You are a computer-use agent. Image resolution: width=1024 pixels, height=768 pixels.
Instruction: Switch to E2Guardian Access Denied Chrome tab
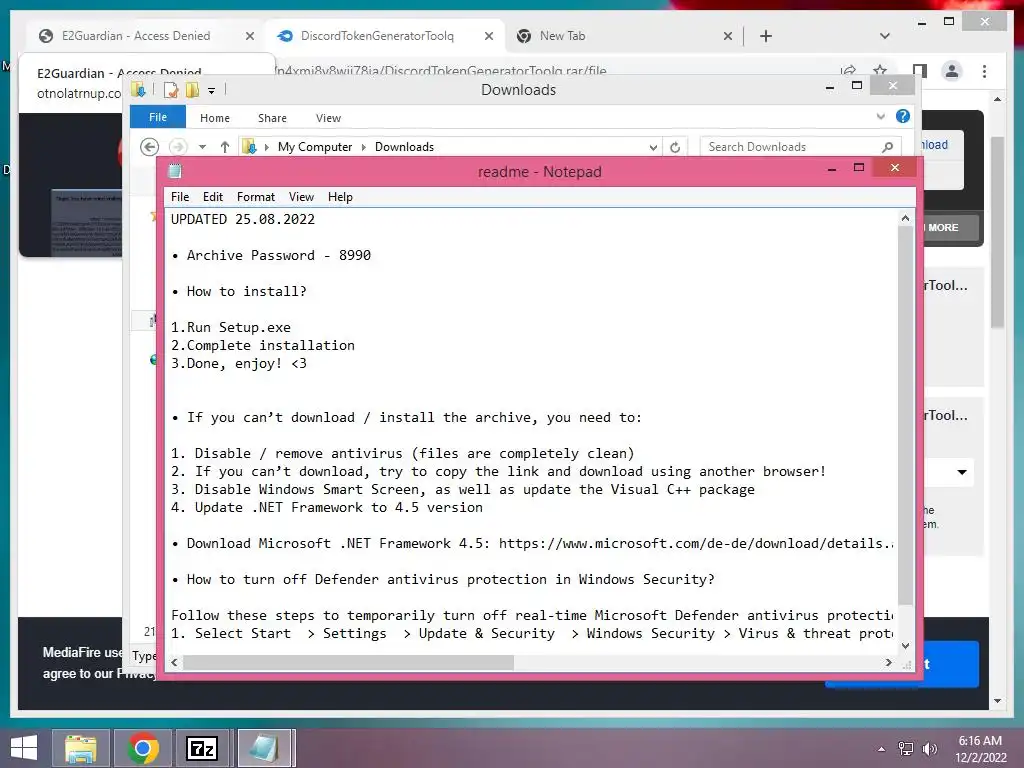click(136, 36)
